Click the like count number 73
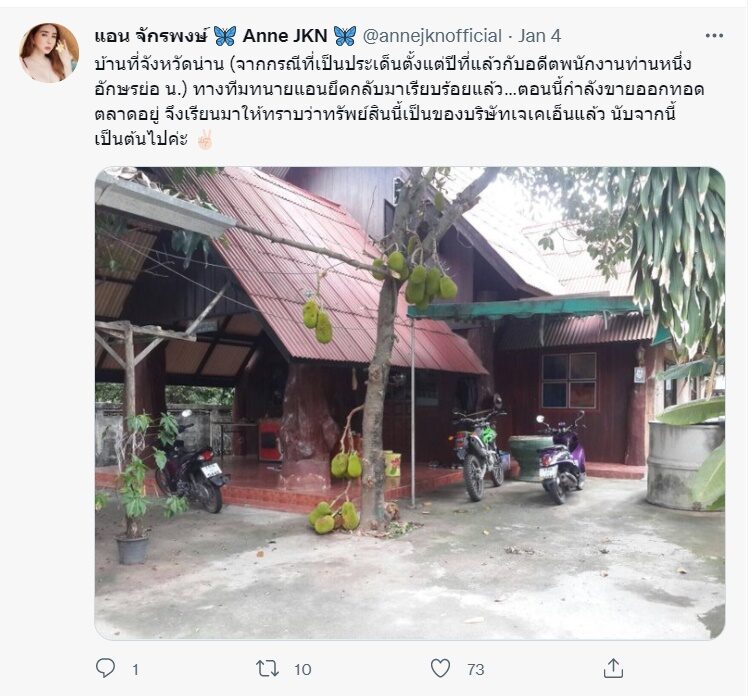Screen dimensions: 752x696 click(x=475, y=669)
